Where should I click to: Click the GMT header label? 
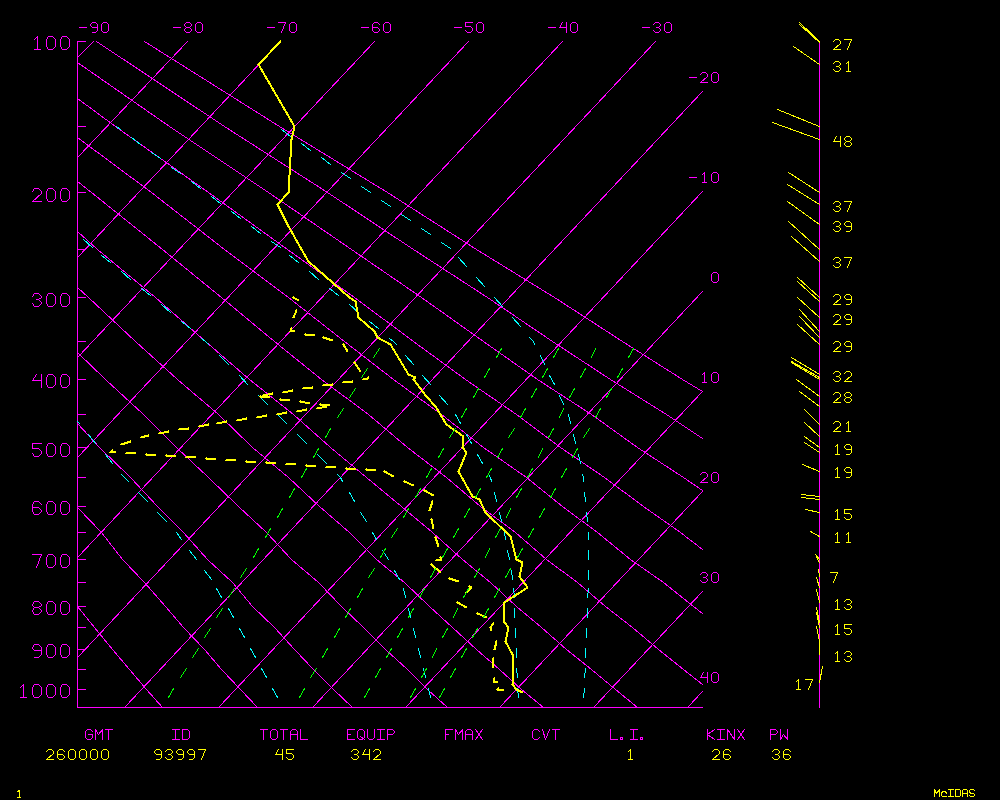[x=99, y=735]
